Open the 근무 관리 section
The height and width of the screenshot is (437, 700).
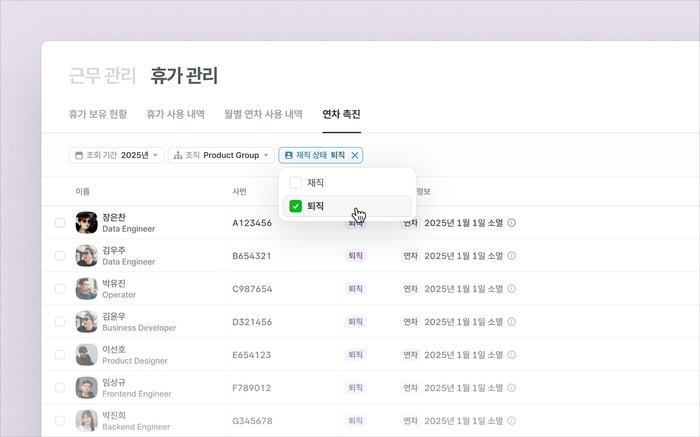click(102, 75)
